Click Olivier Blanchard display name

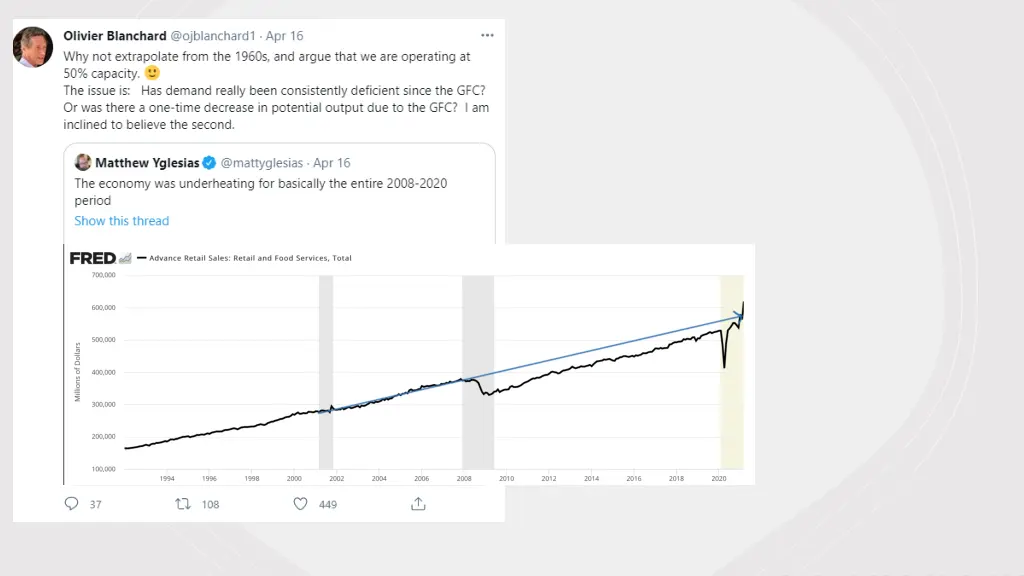pos(115,36)
